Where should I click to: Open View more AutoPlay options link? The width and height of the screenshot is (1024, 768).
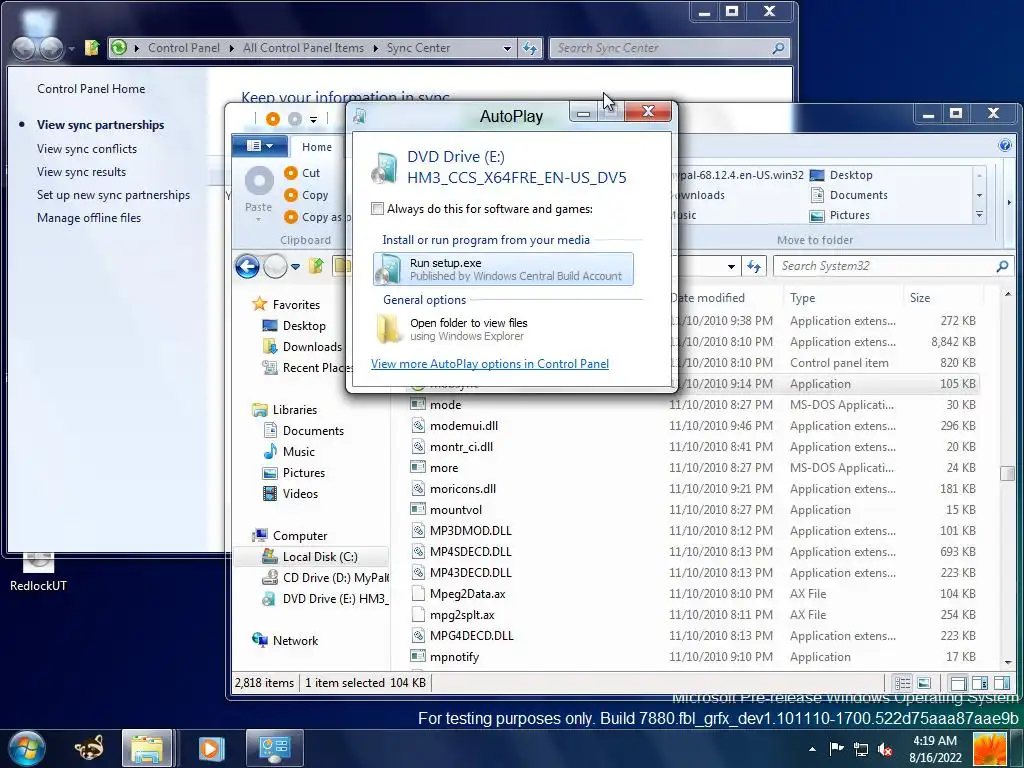tap(490, 364)
